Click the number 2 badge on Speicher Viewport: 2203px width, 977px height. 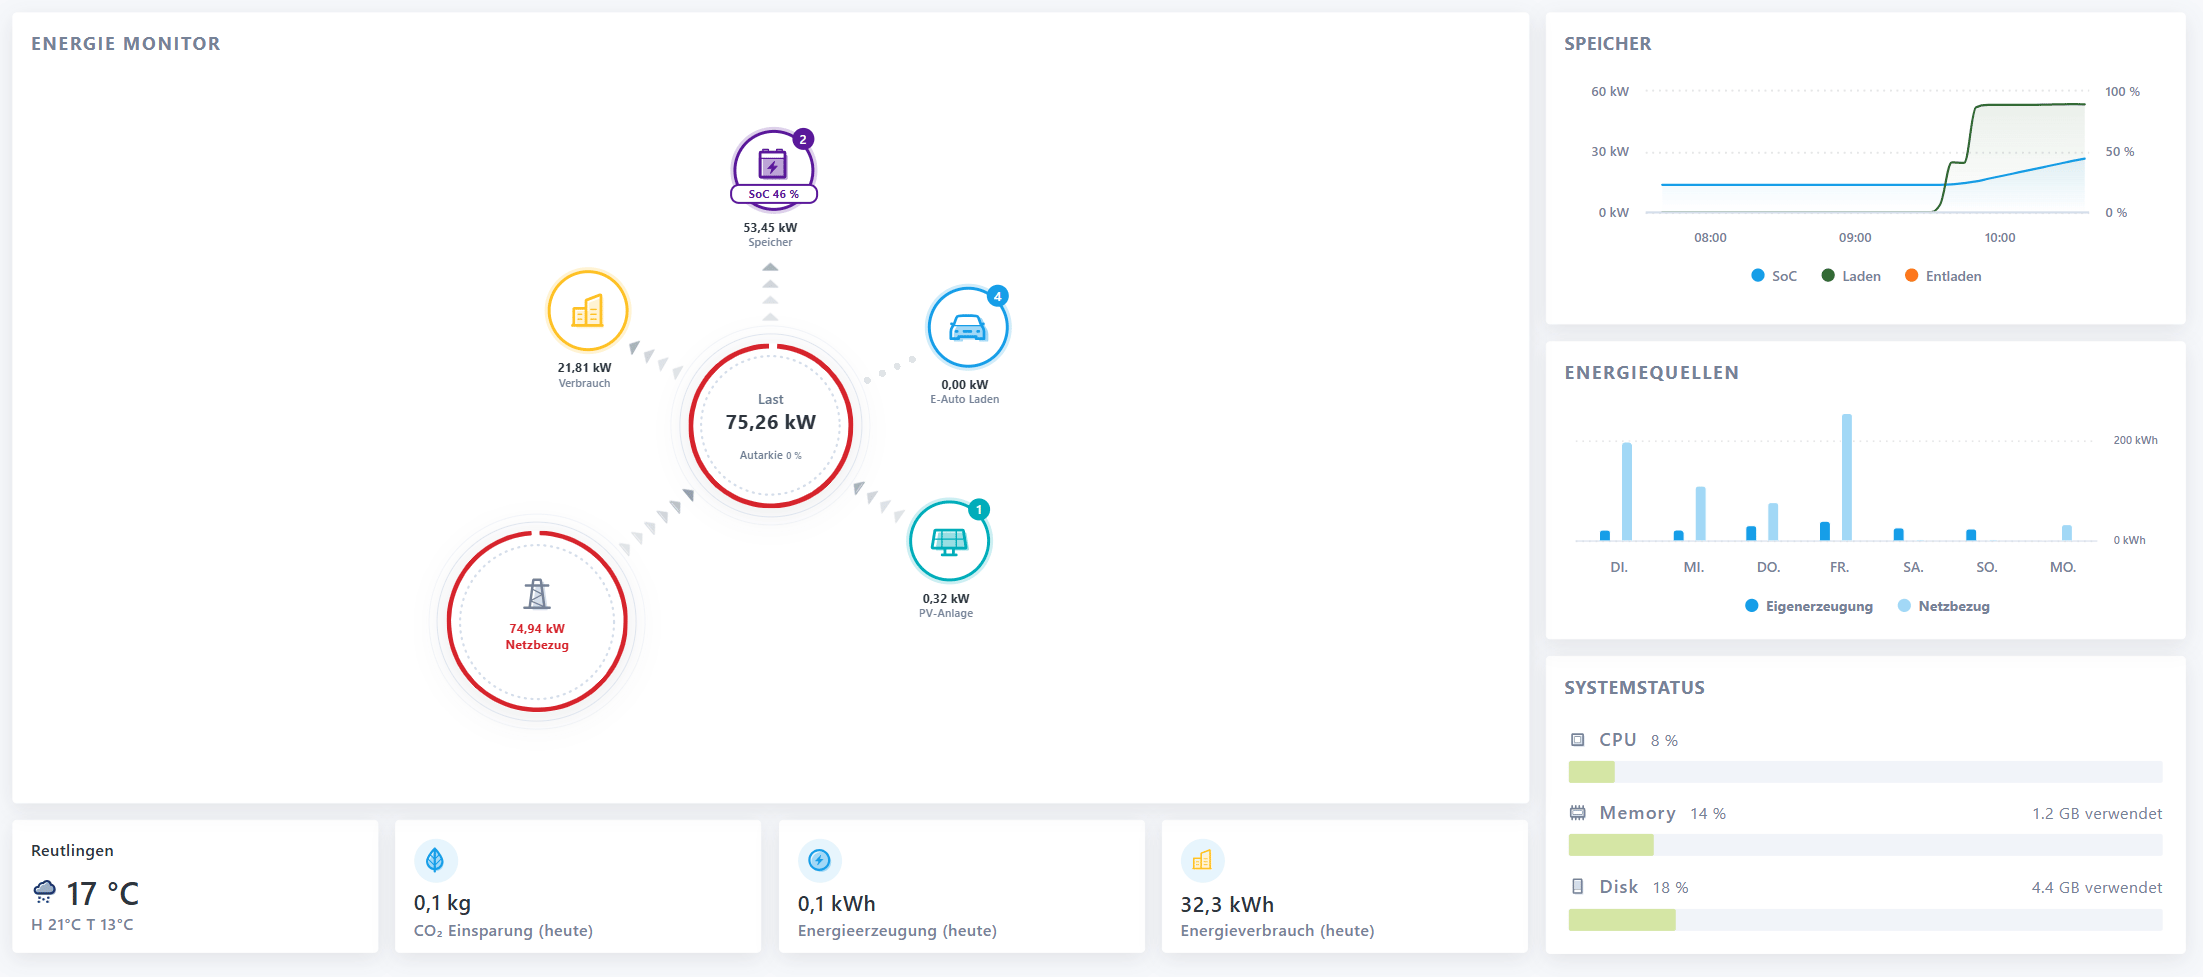(x=803, y=139)
